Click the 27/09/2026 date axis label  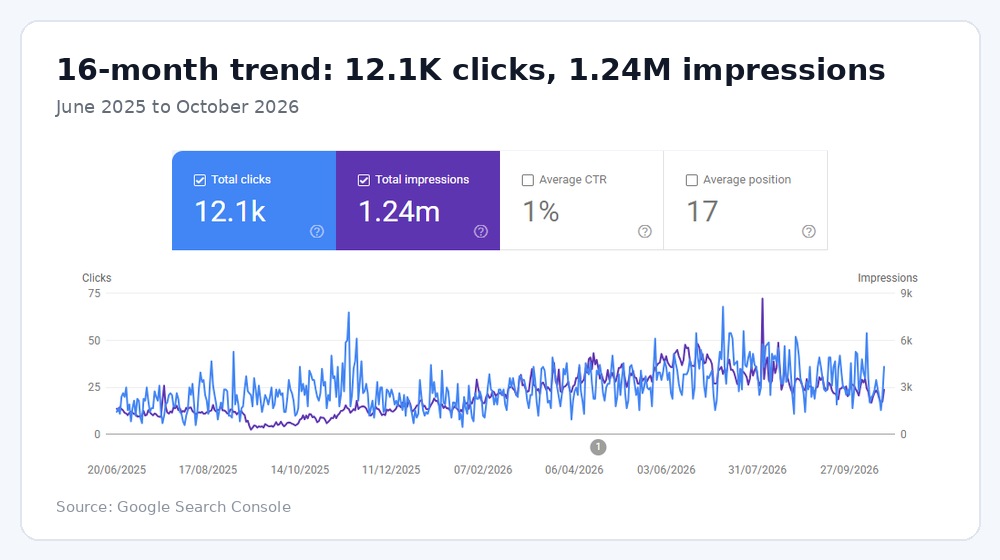(849, 470)
